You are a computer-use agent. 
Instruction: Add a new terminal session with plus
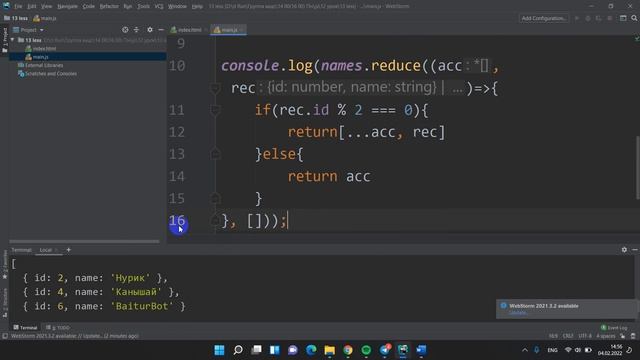[68, 250]
